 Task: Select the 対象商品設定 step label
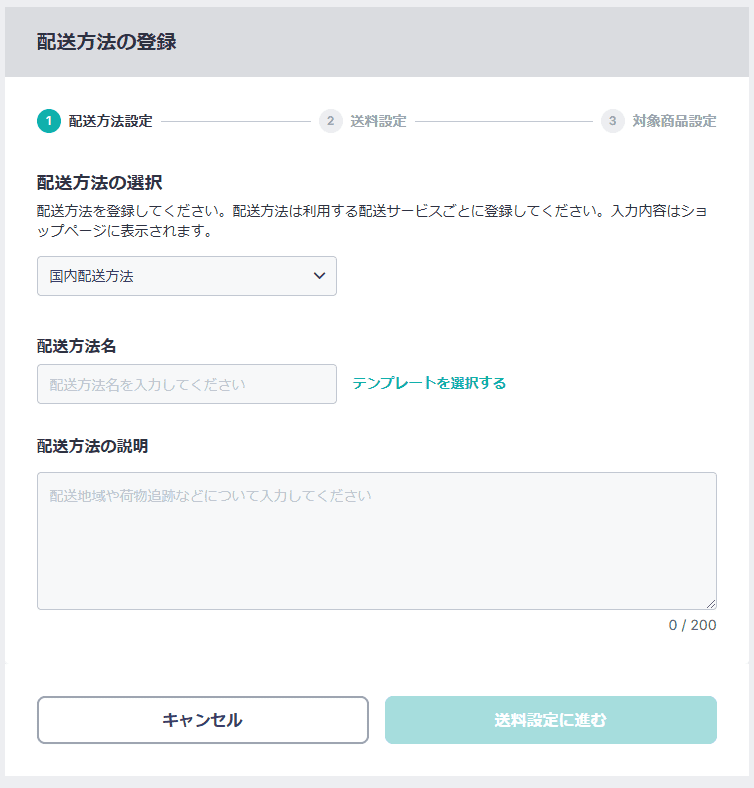click(x=675, y=121)
